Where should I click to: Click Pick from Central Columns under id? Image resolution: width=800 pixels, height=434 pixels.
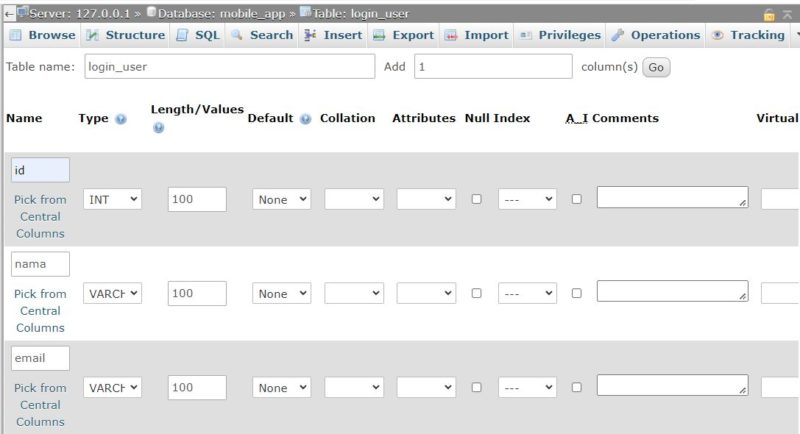[40, 216]
